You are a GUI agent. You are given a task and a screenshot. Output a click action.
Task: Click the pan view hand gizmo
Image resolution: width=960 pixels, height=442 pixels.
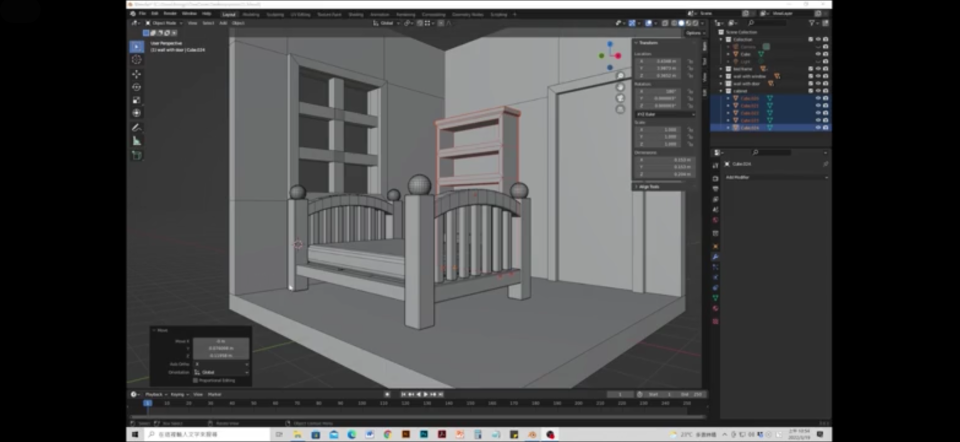pyautogui.click(x=620, y=88)
